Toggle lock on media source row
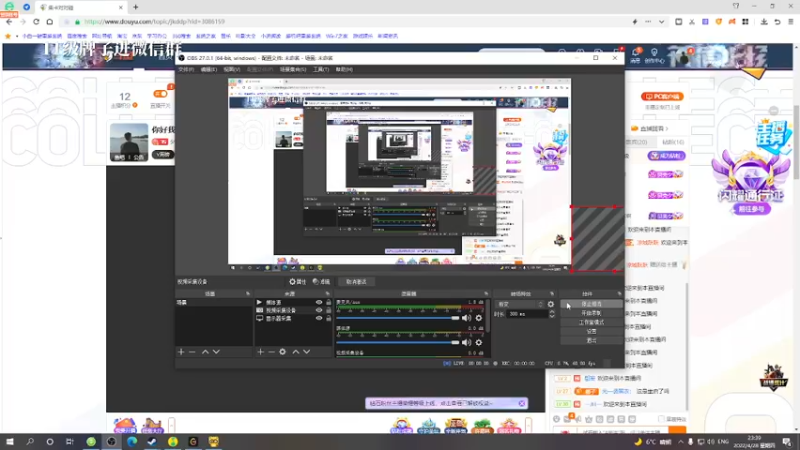Image resolution: width=800 pixels, height=450 pixels. pos(328,303)
